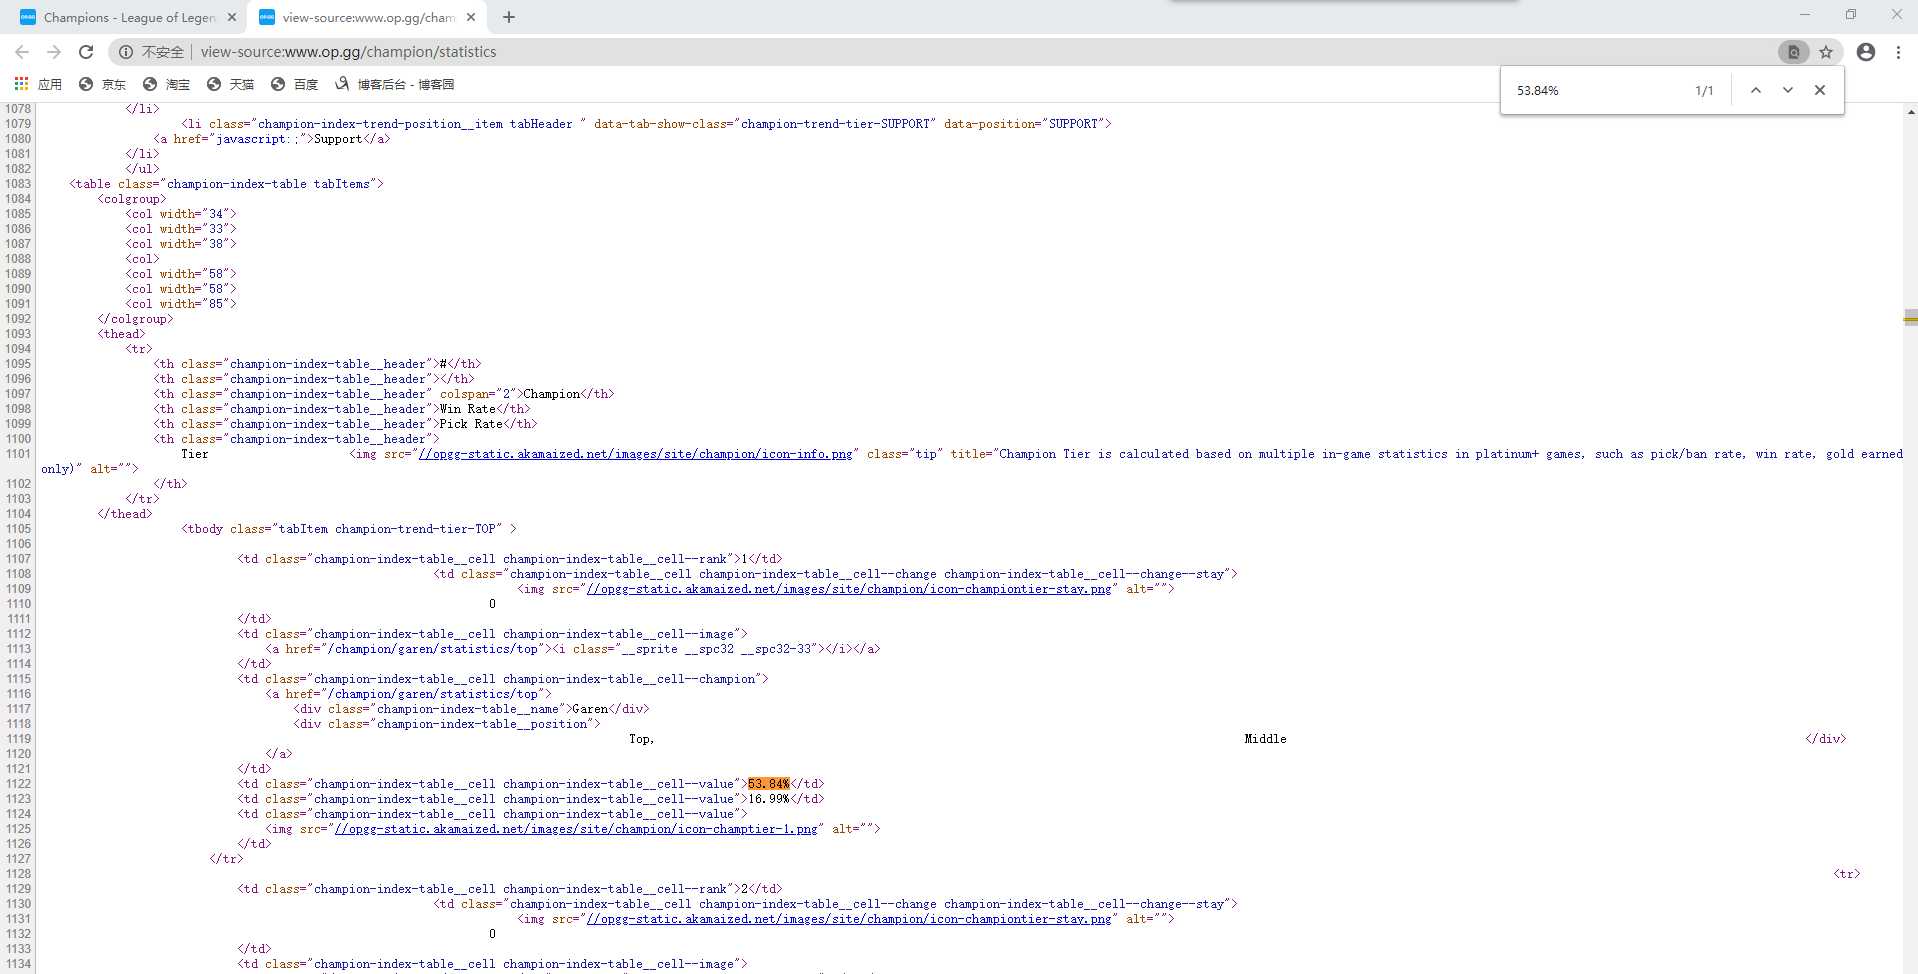Click the Champion header text on line 1097
This screenshot has width=1918, height=974.
coord(552,394)
